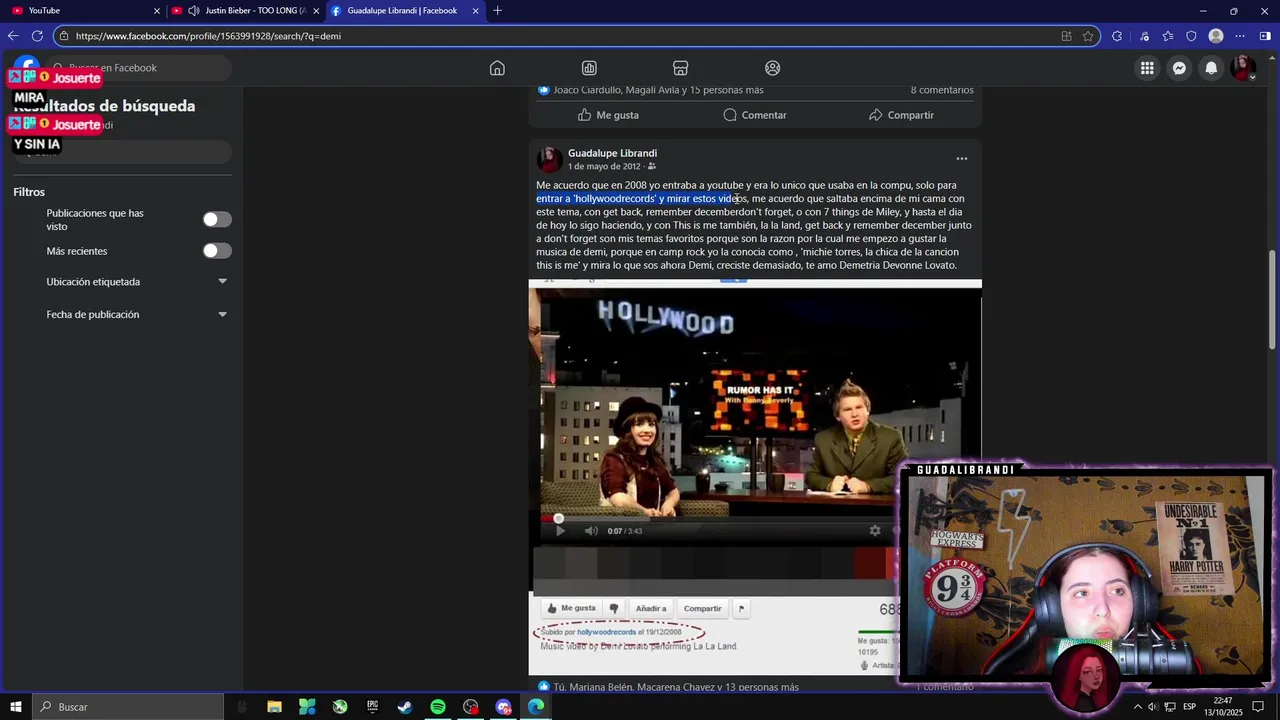Open the ESP language indicator in tray
The image size is (1280, 720).
[x=1189, y=707]
